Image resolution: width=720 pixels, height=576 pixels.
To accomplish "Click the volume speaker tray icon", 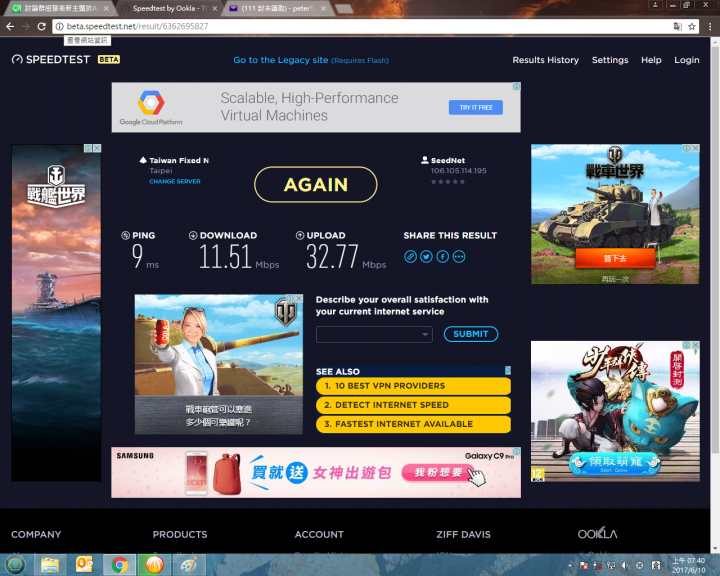I will [x=624, y=565].
